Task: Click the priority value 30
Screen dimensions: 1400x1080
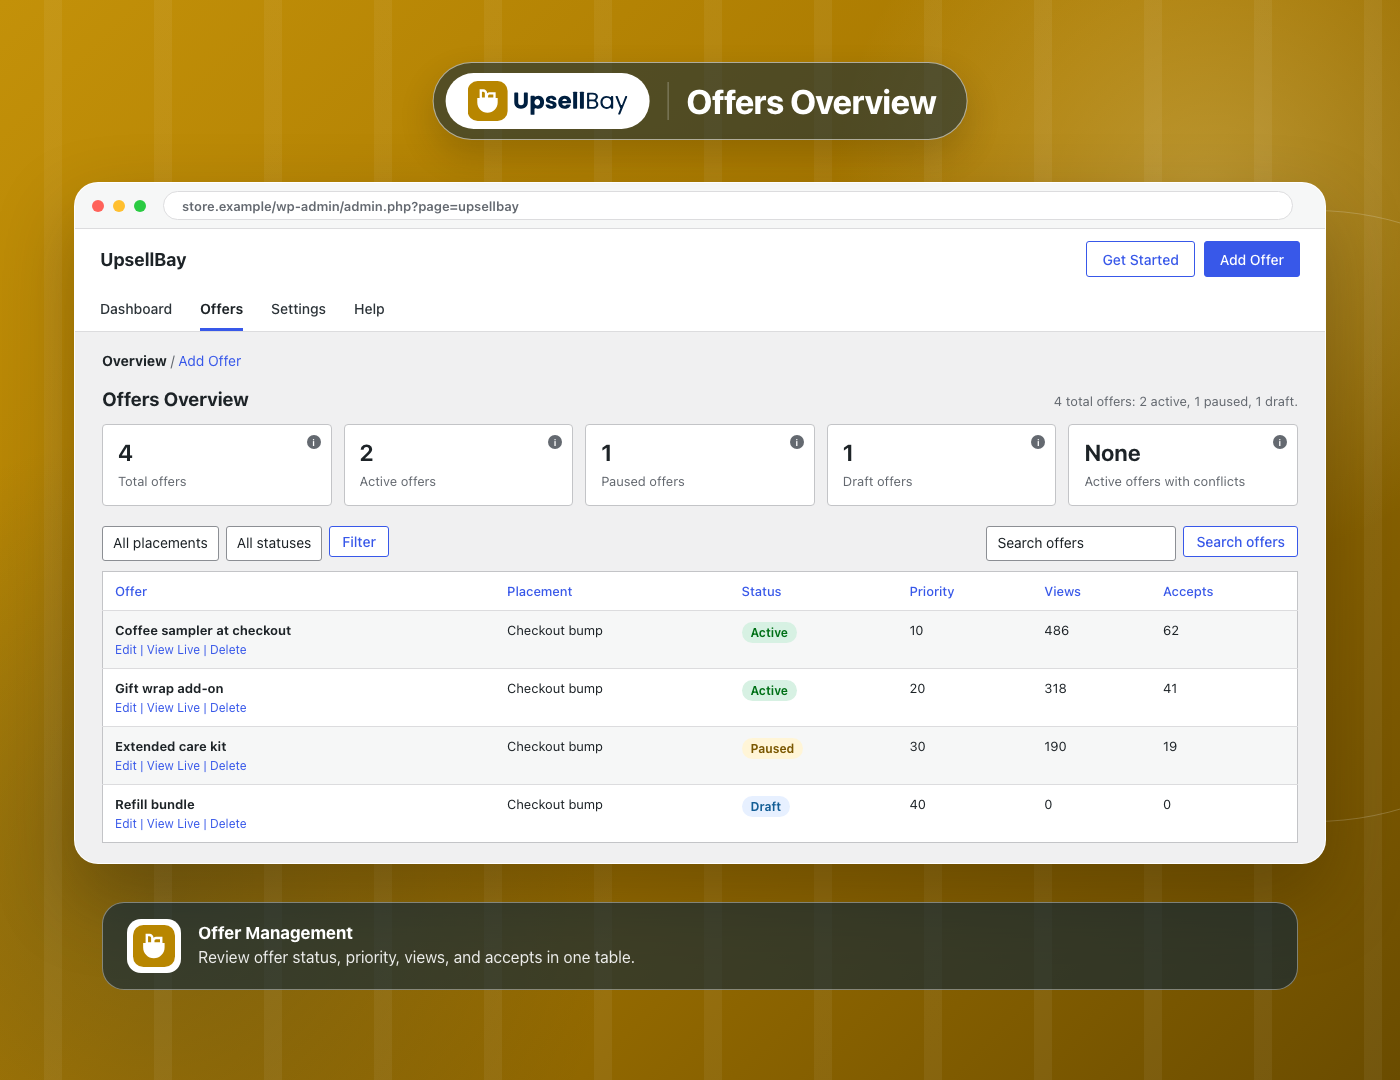Action: click(x=917, y=747)
